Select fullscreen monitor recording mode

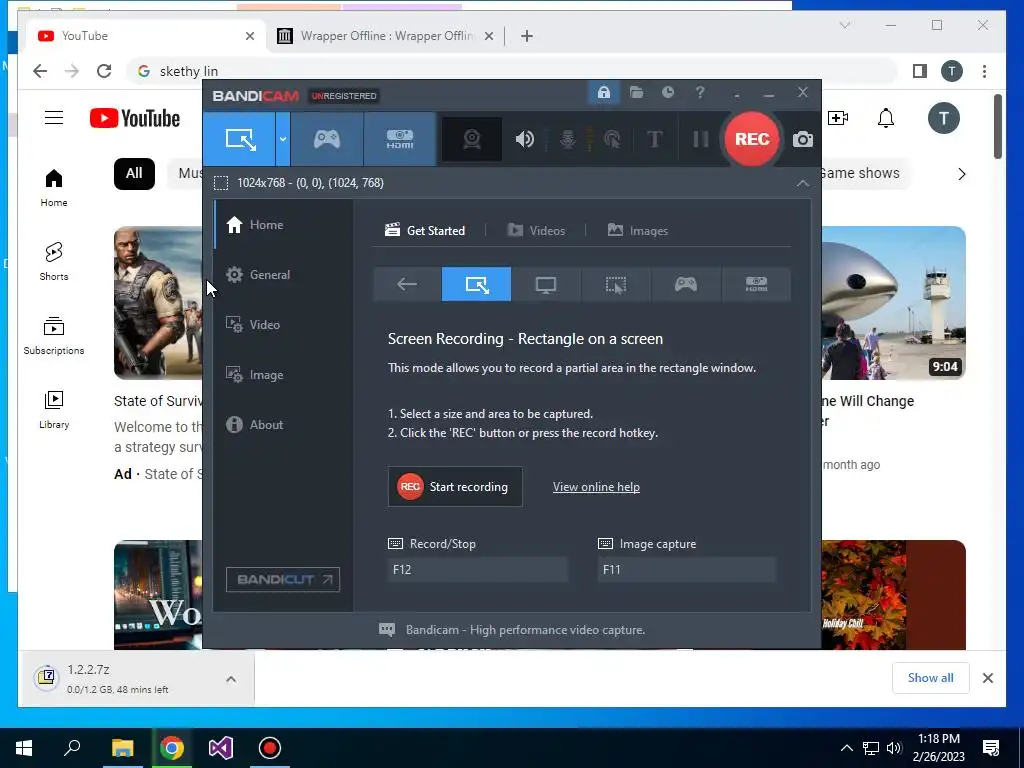click(x=546, y=284)
